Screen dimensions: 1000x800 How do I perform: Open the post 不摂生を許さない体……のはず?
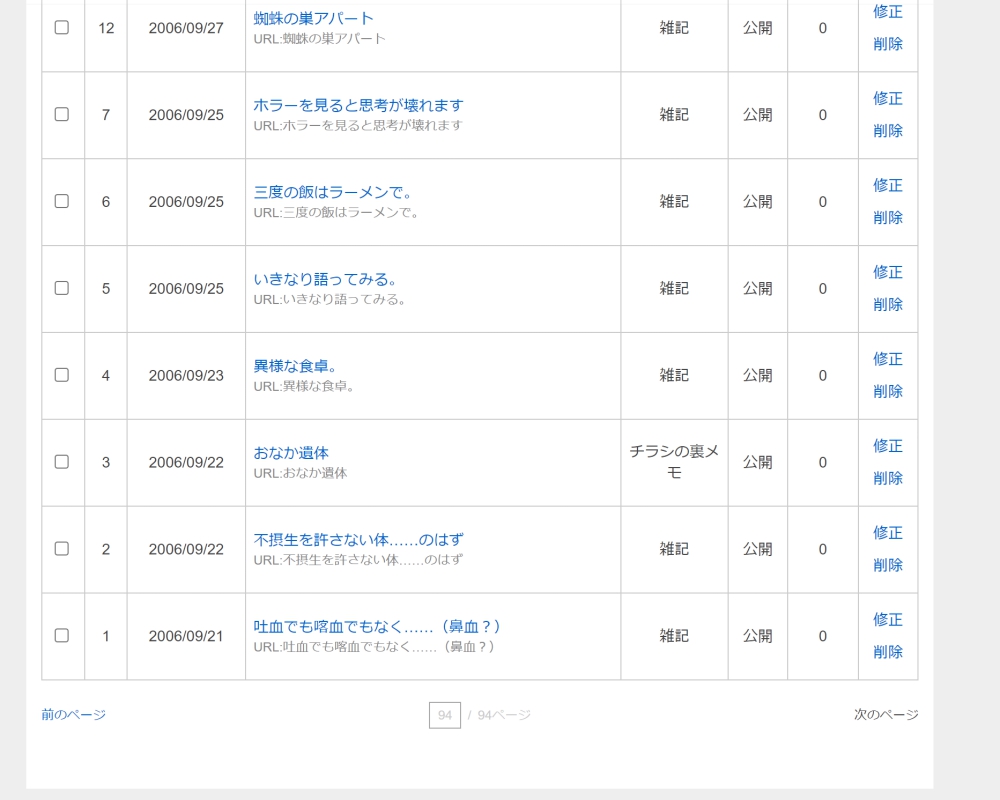pos(358,540)
